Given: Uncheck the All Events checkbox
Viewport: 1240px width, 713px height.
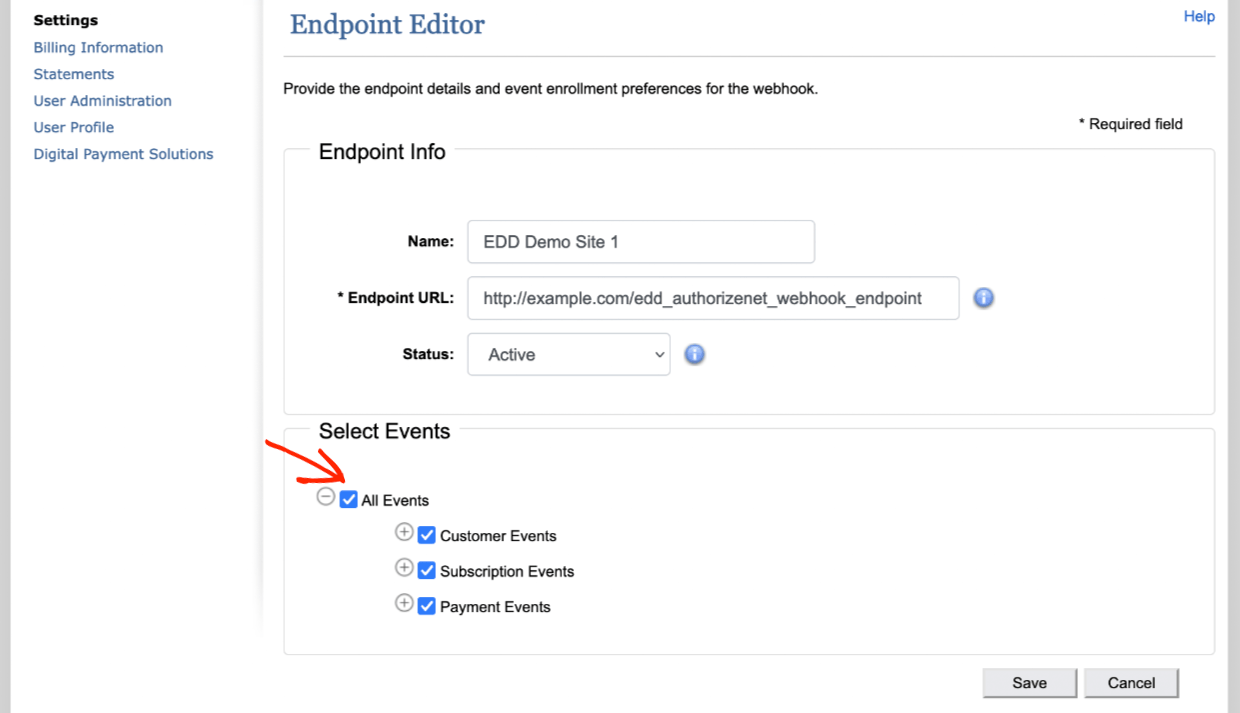Looking at the screenshot, I should [x=347, y=499].
